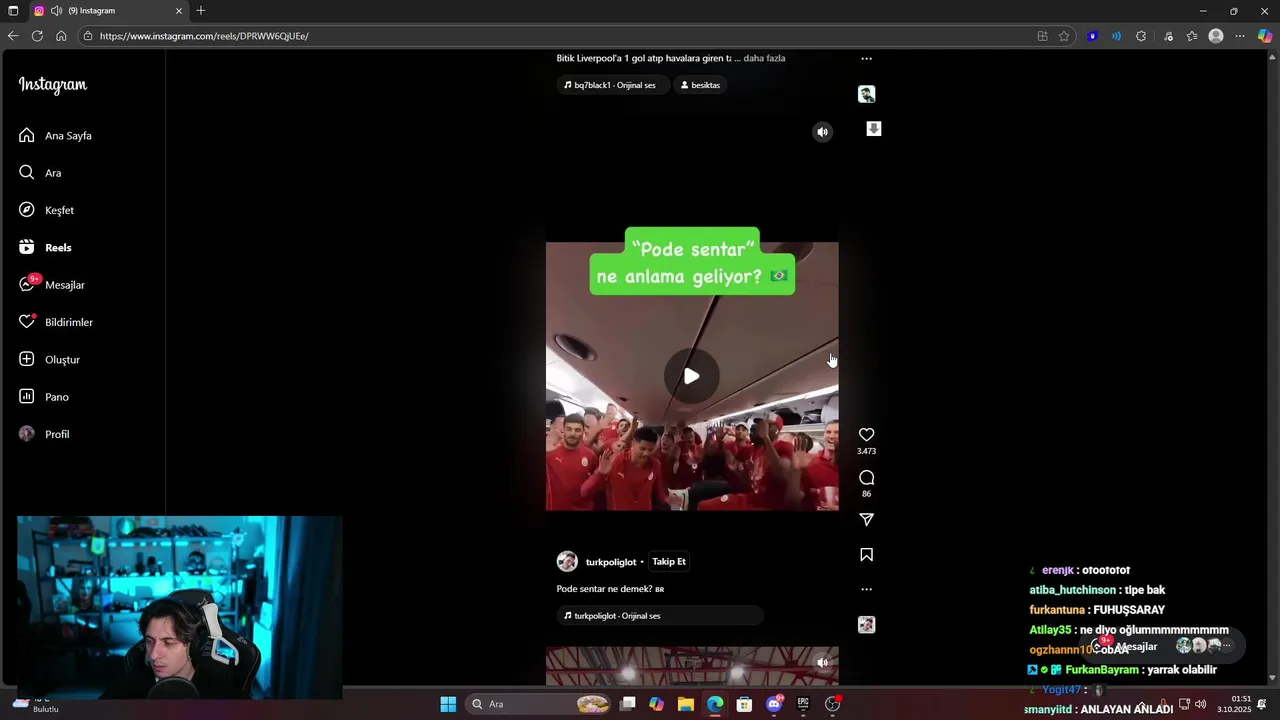Click the Instagram logo

tap(53, 86)
